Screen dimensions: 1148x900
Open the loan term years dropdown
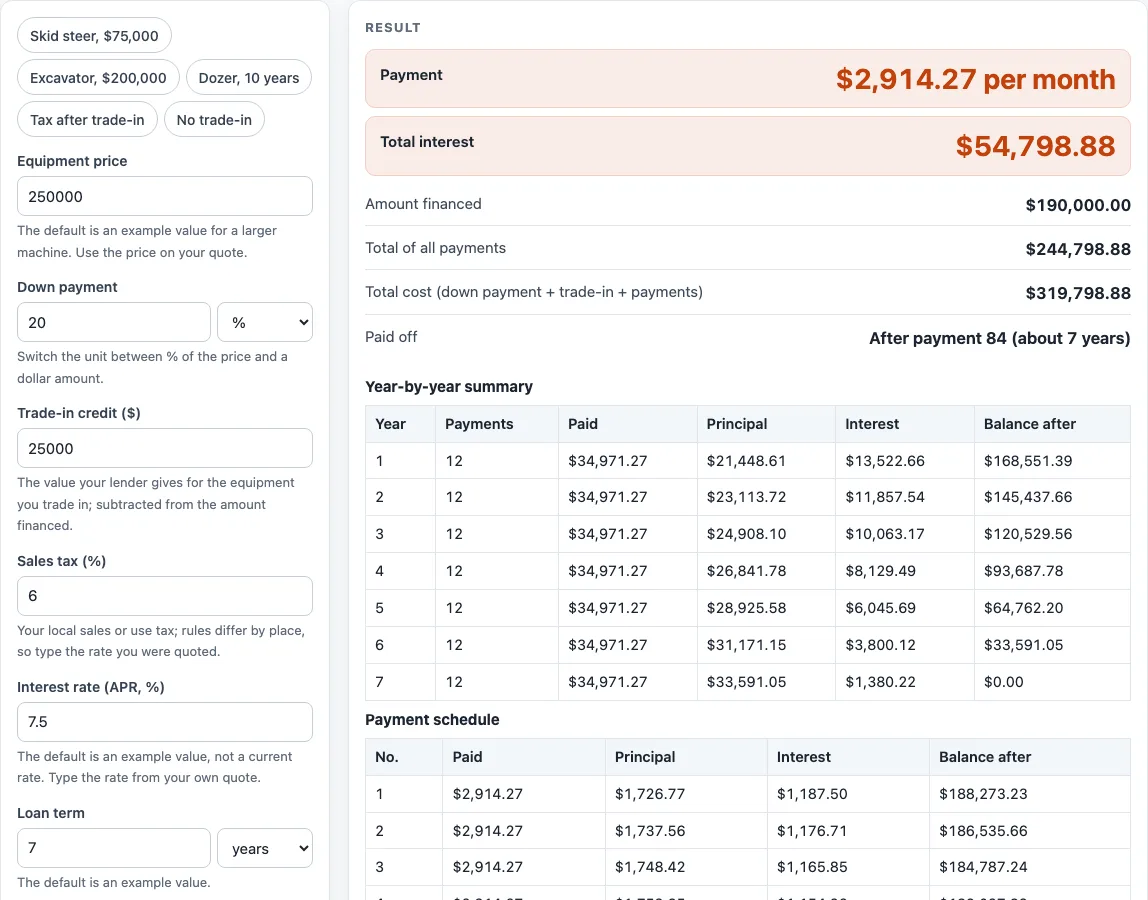click(265, 848)
